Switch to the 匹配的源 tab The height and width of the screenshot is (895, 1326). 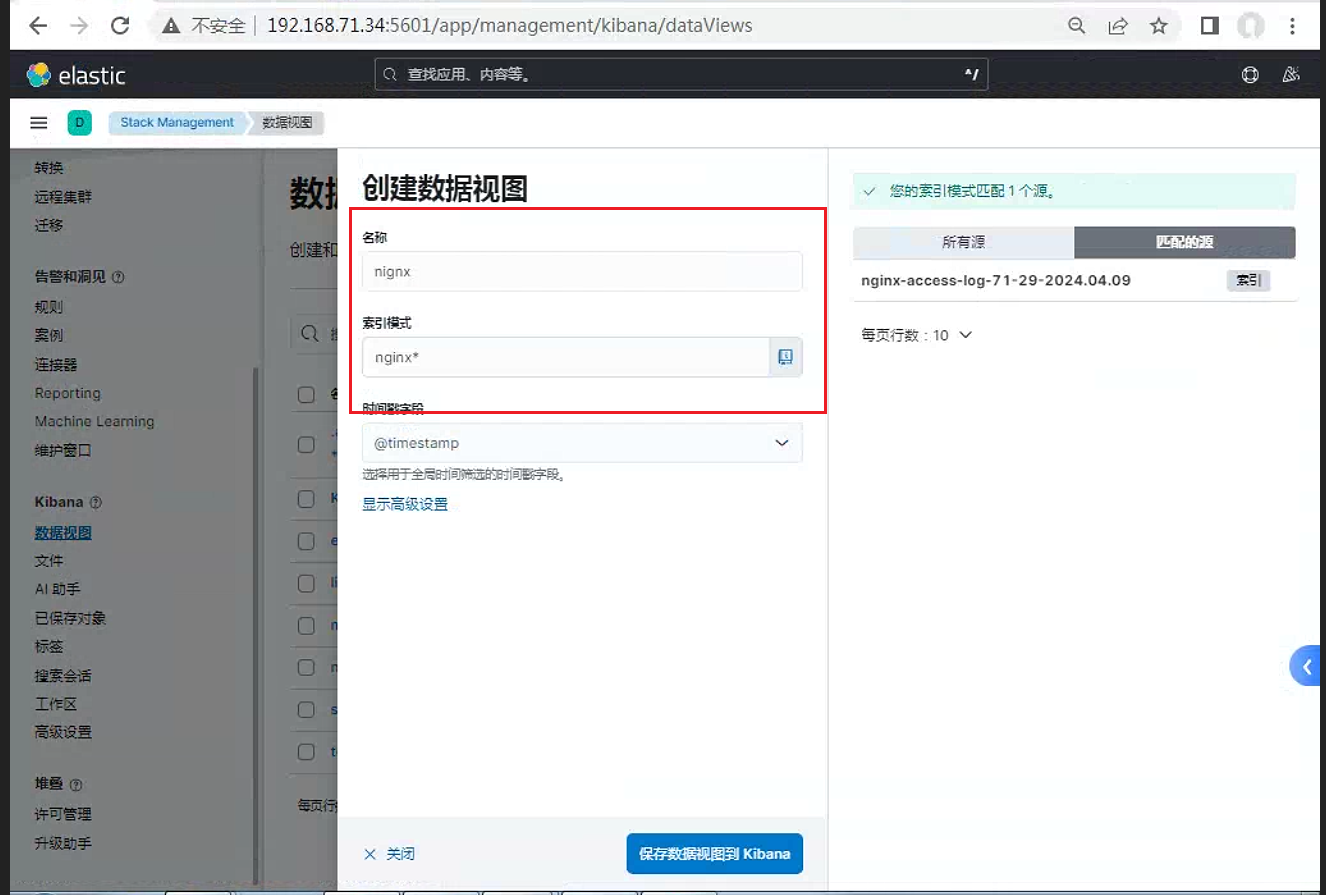pyautogui.click(x=1185, y=243)
